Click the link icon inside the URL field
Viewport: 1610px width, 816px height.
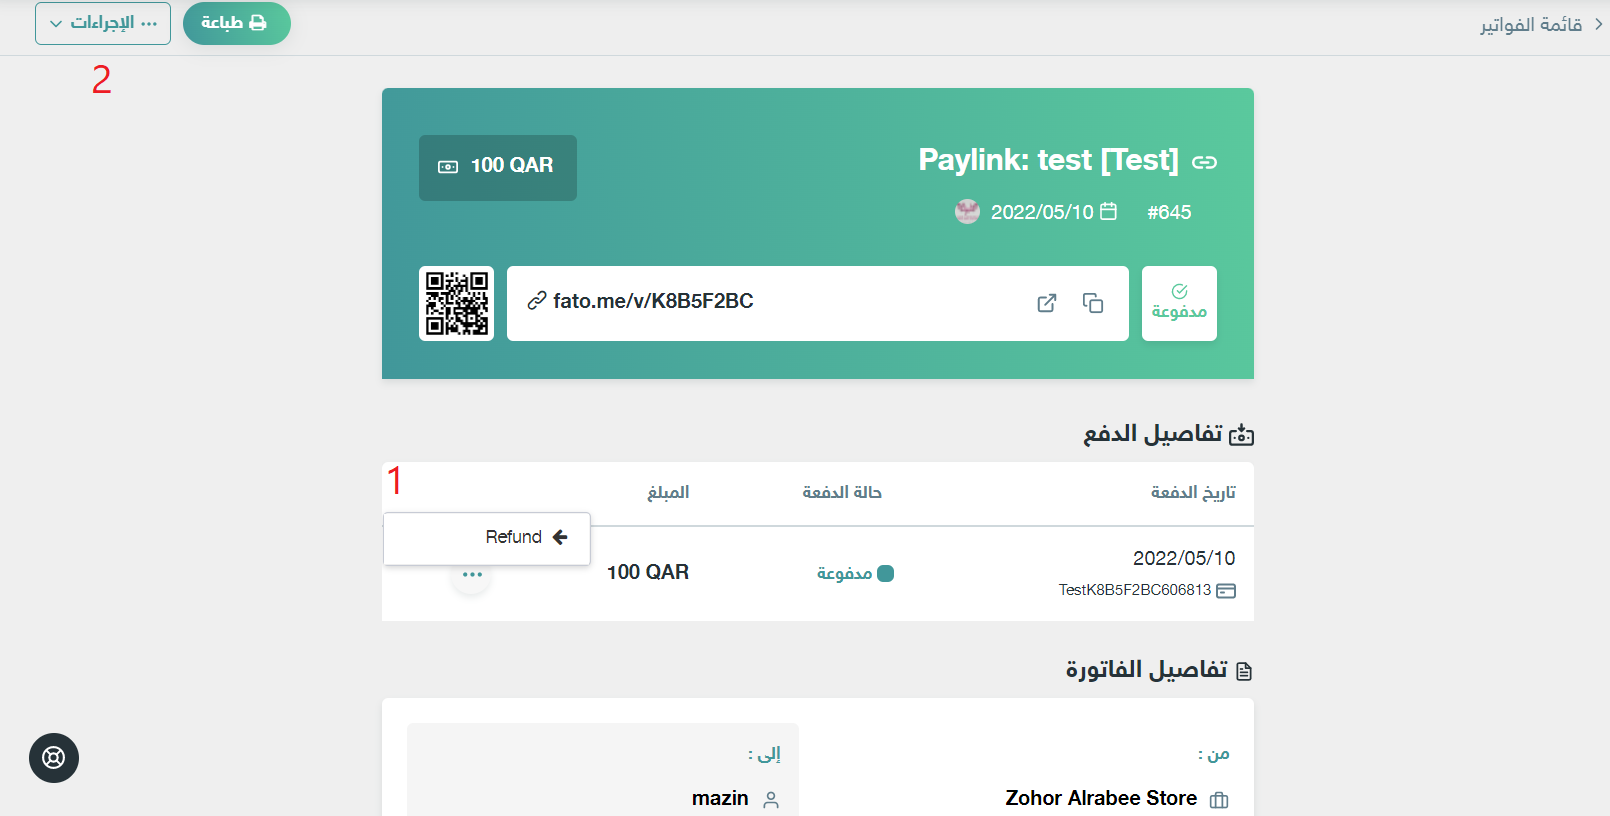click(537, 301)
